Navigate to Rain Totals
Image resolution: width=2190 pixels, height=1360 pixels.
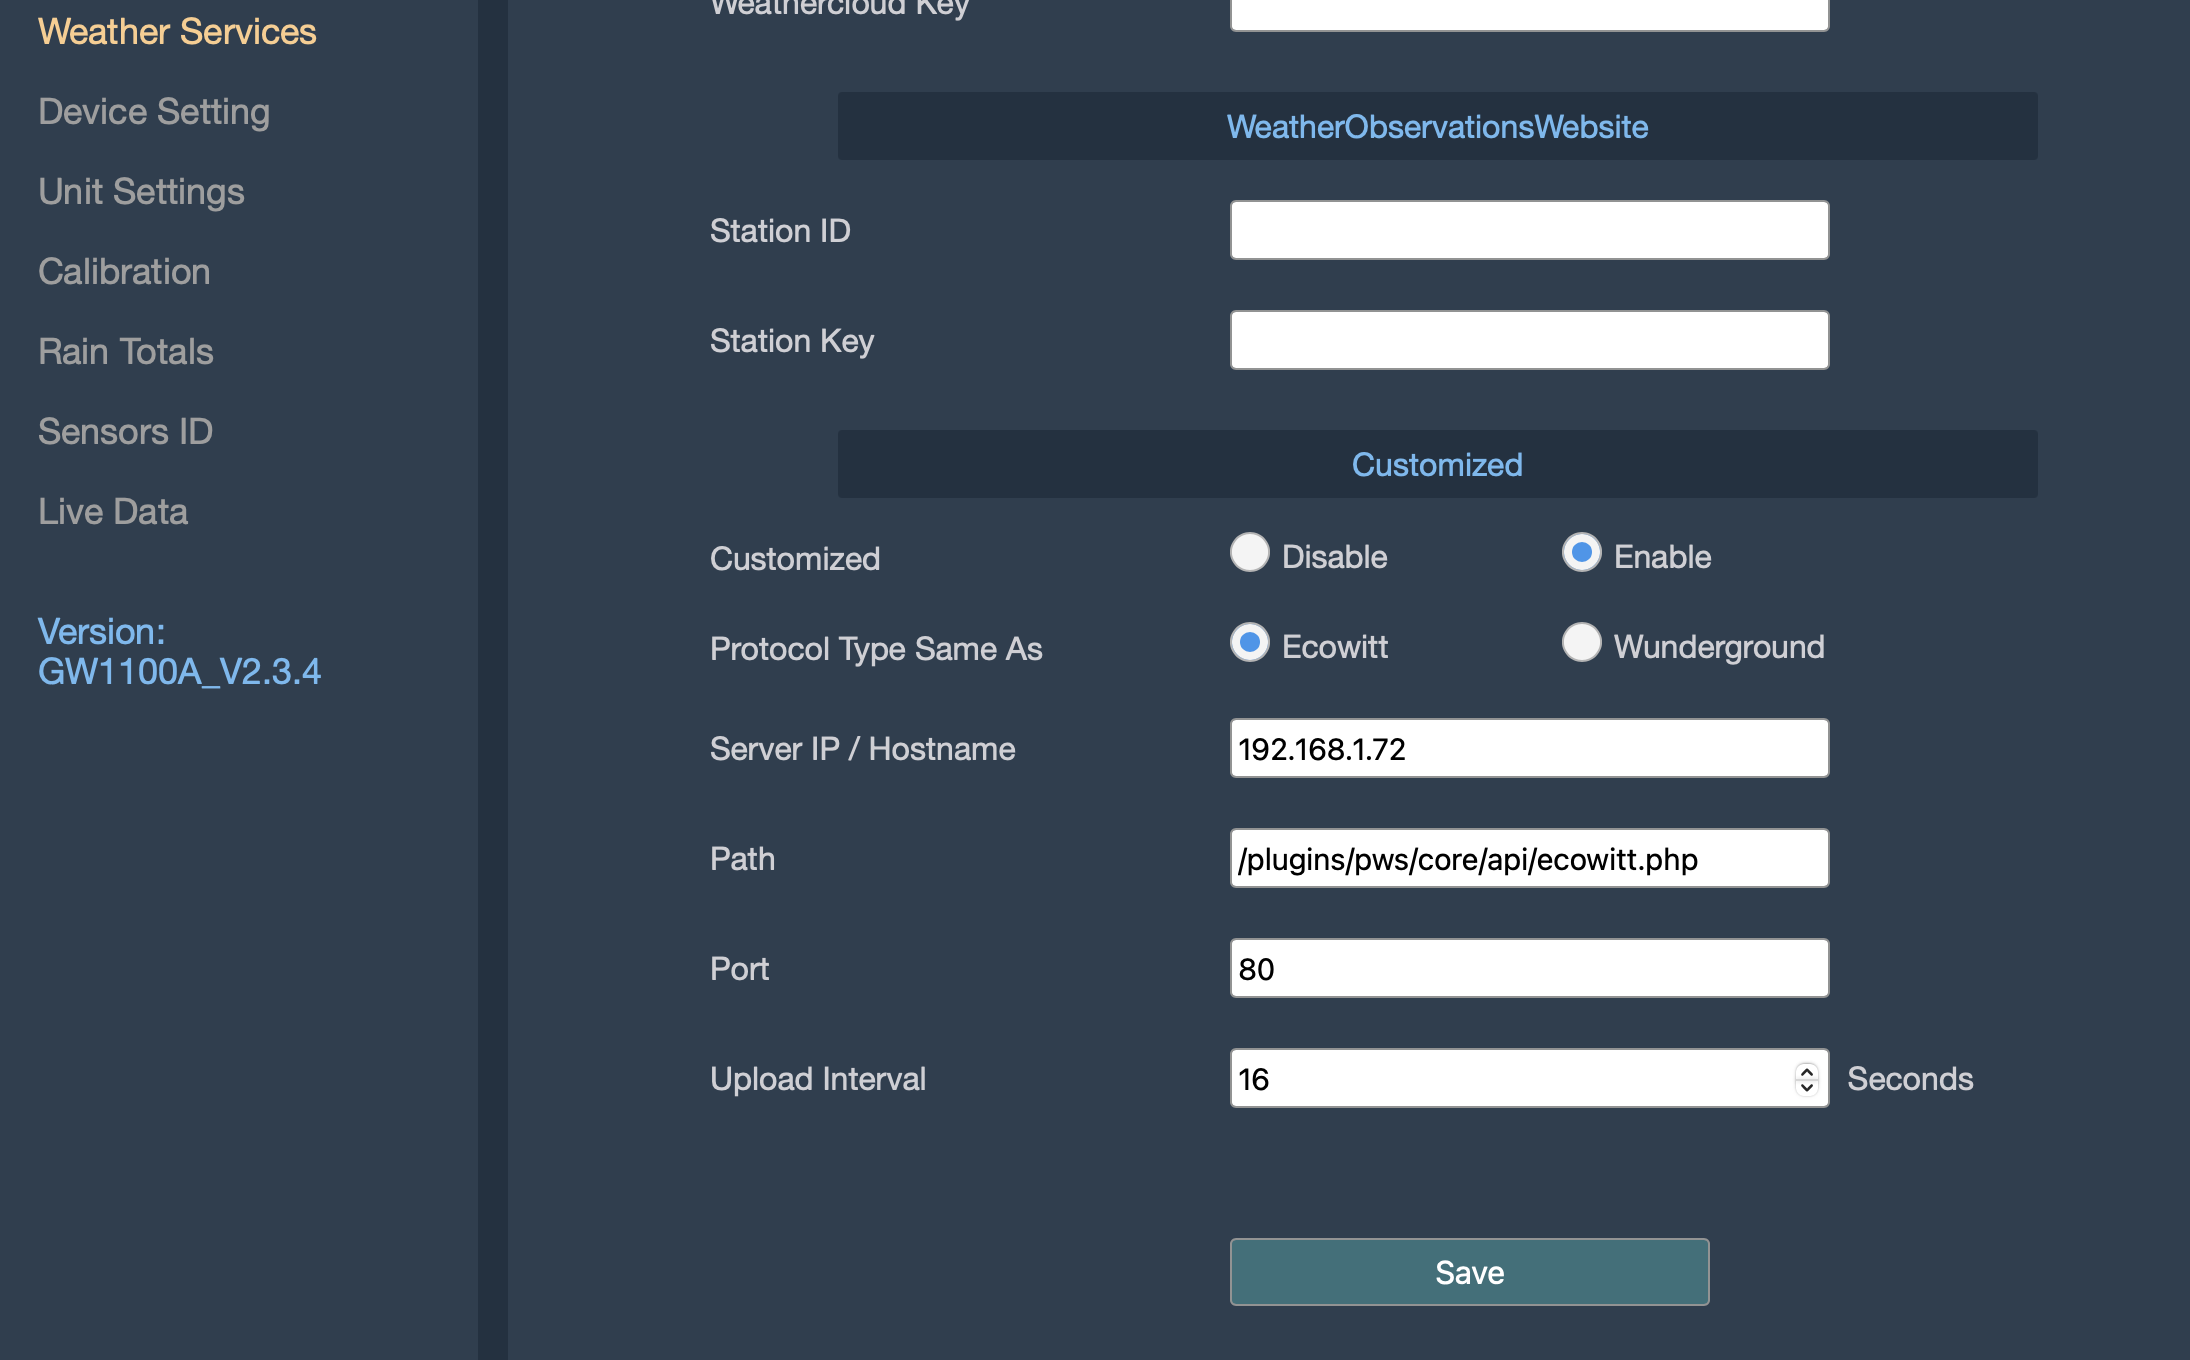pos(126,352)
